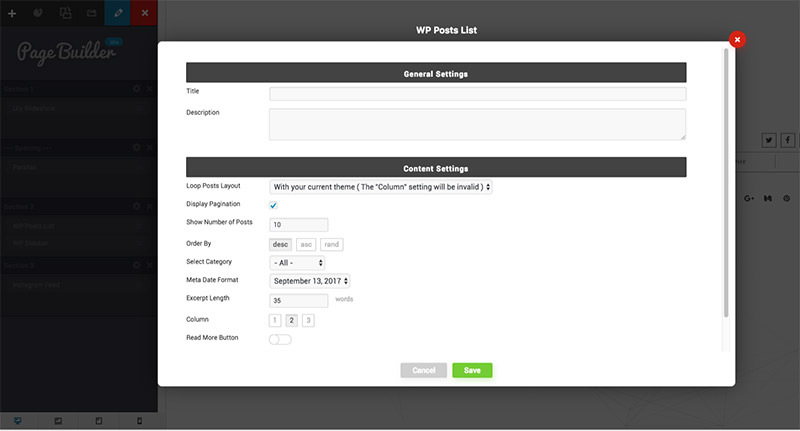This screenshot has width=800, height=431.
Task: Click the plus icon in the Page Builder toolbar
Action: click(x=12, y=13)
